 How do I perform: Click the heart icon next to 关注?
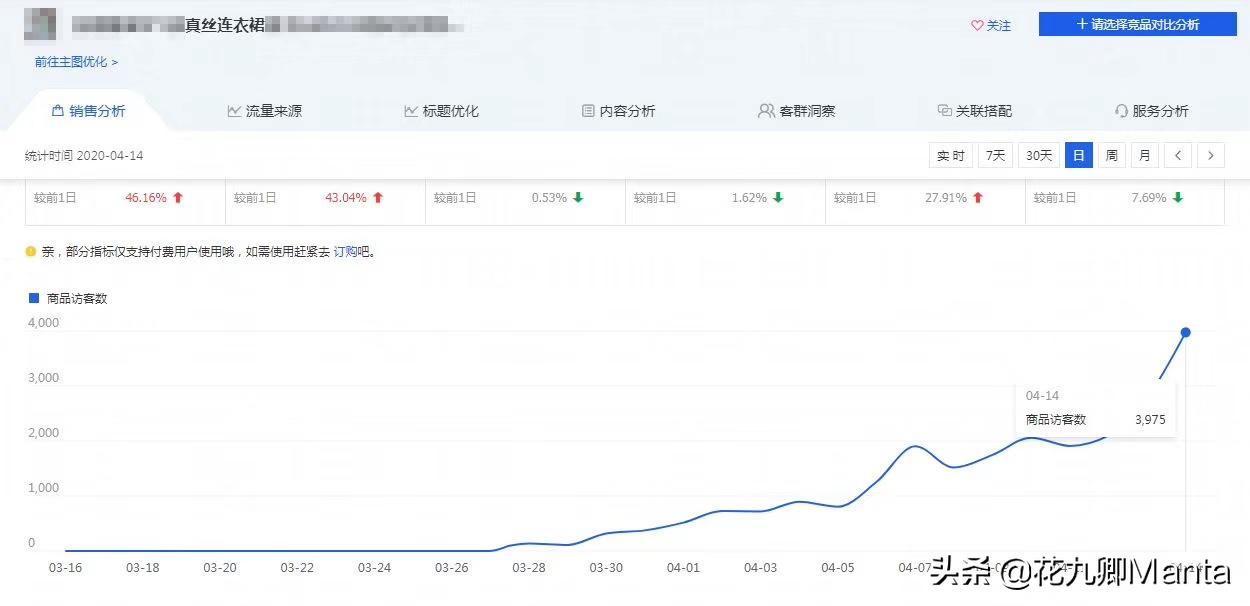point(975,25)
